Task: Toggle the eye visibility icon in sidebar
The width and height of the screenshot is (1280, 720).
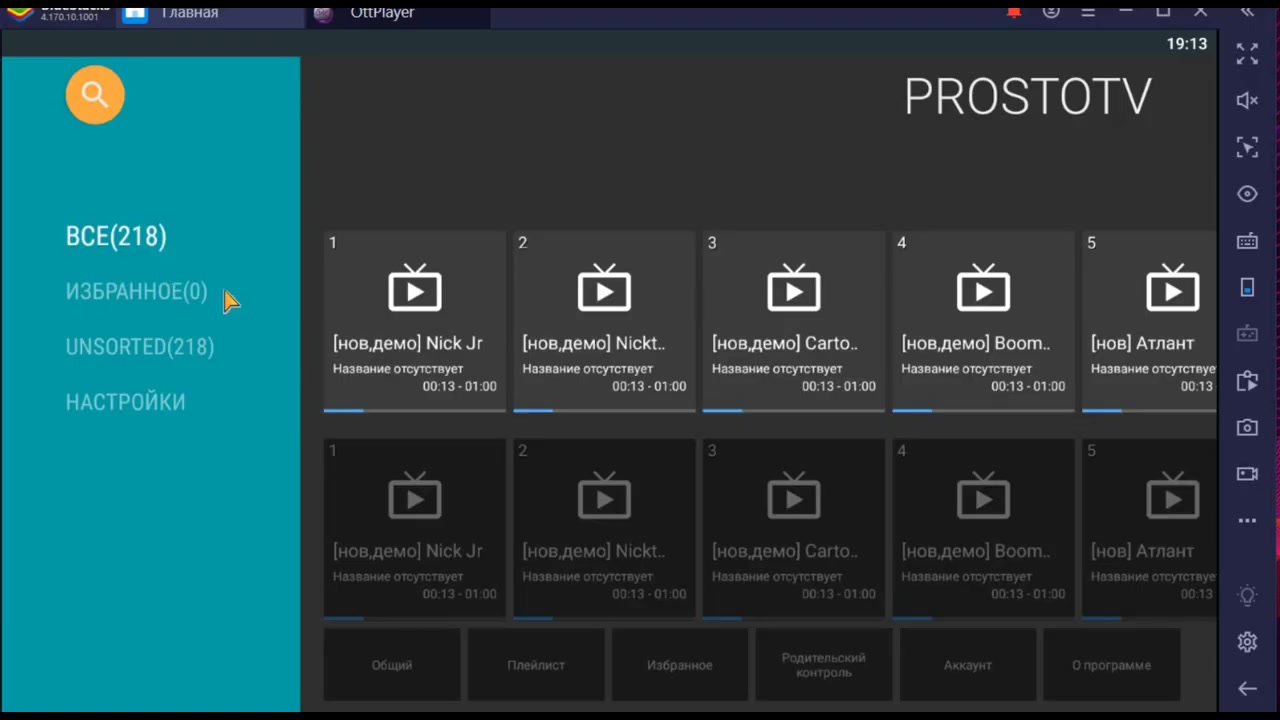Action: pyautogui.click(x=1247, y=194)
